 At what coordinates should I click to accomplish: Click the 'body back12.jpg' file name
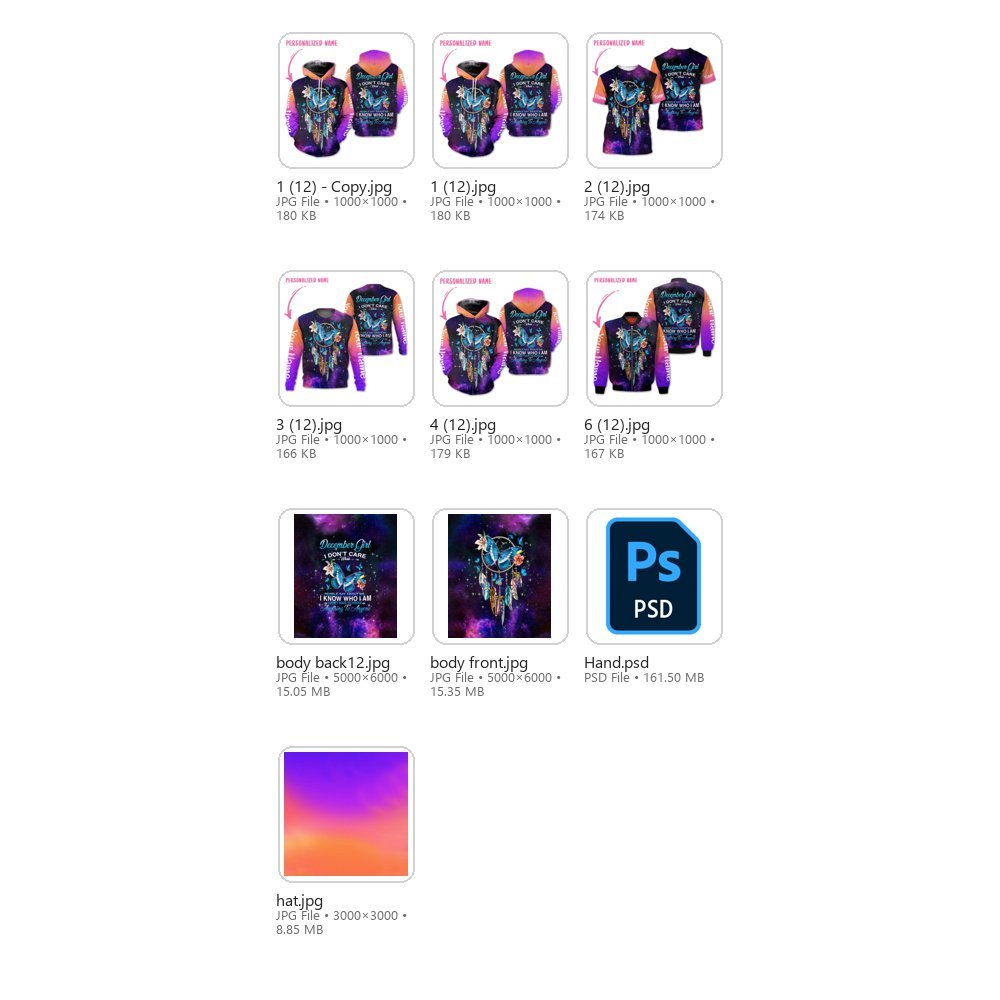[333, 663]
